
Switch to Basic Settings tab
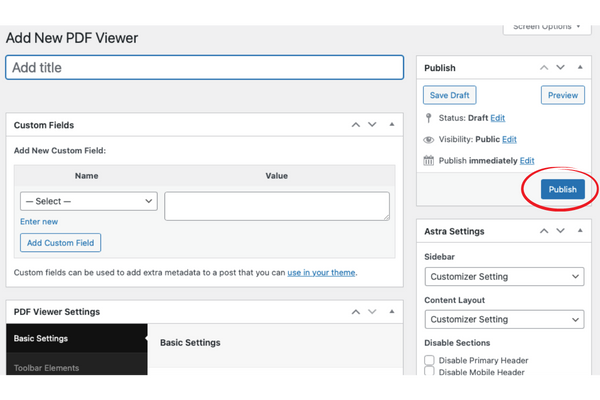click(77, 338)
